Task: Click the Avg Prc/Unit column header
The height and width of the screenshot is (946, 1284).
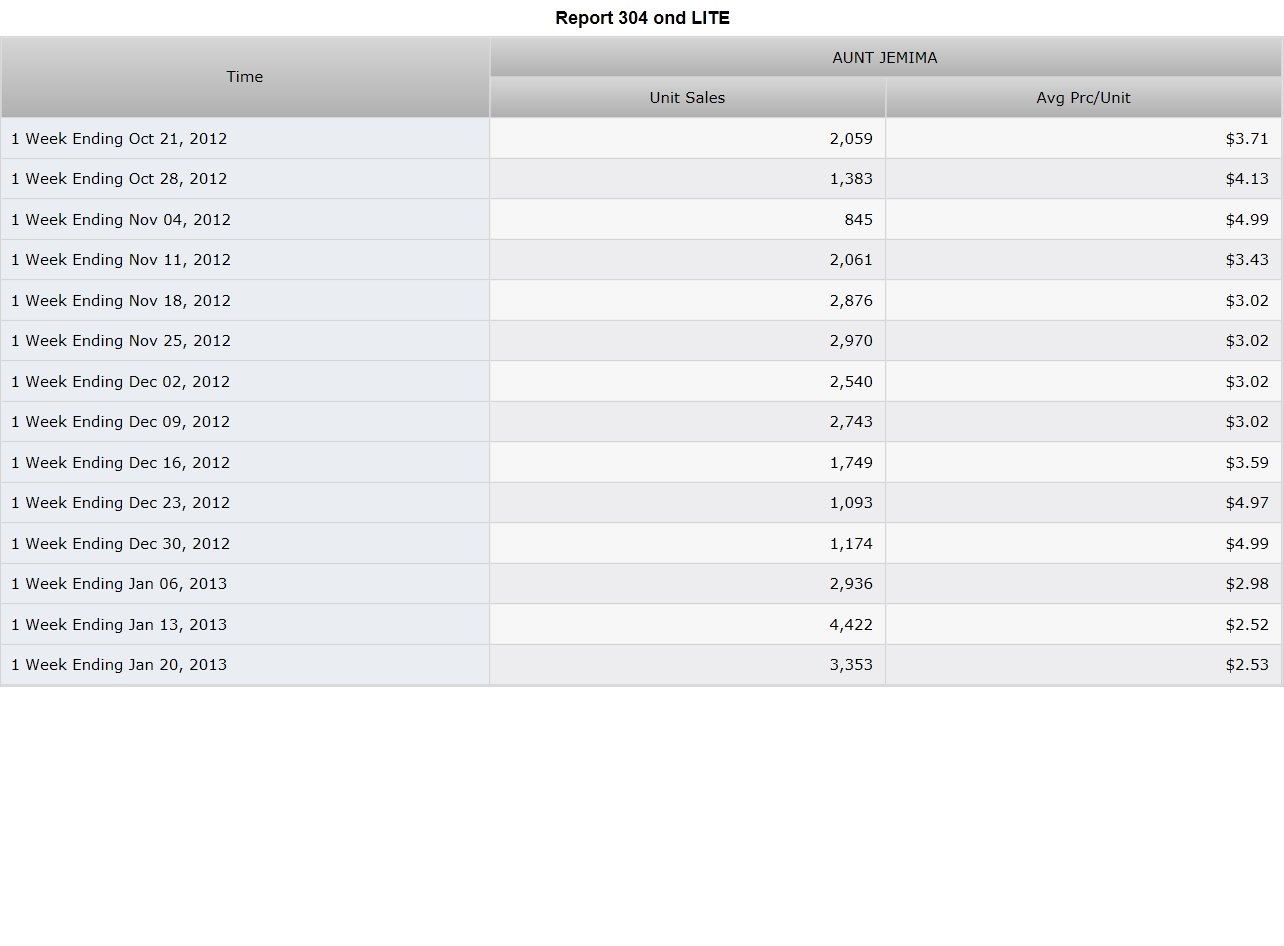Action: 1083,98
